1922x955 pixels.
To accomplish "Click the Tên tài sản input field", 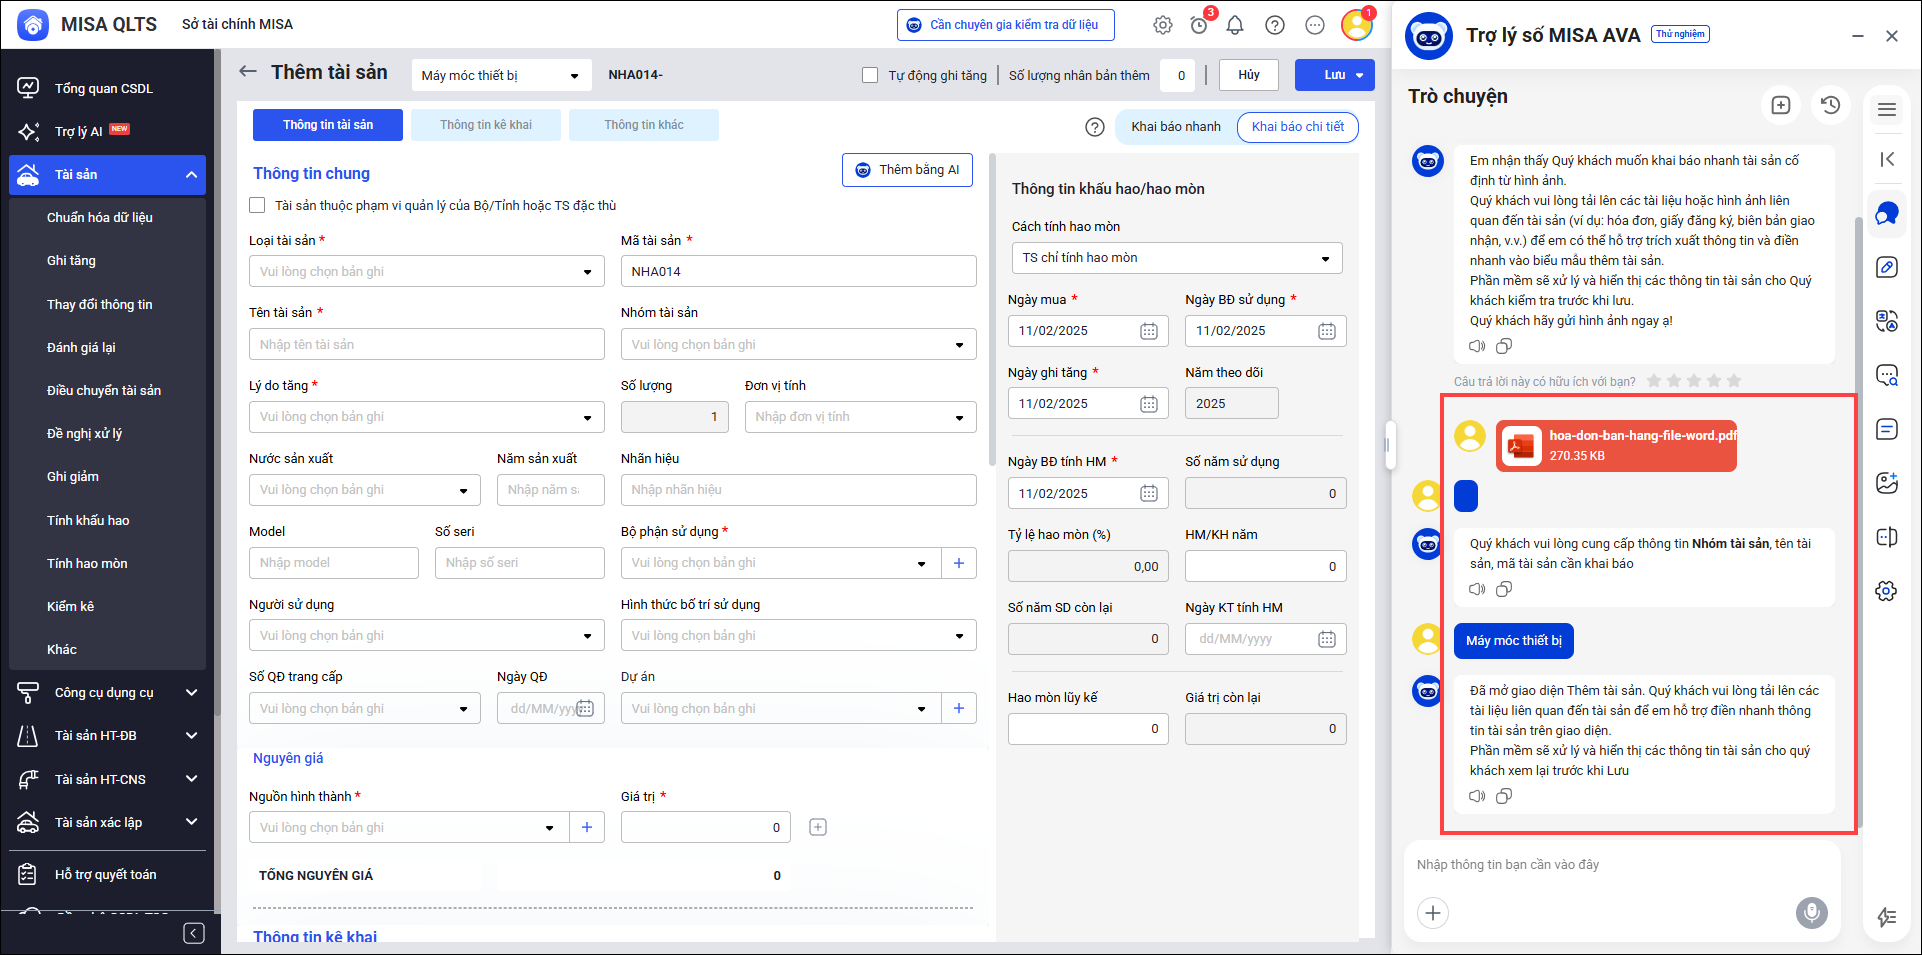I will pos(426,344).
